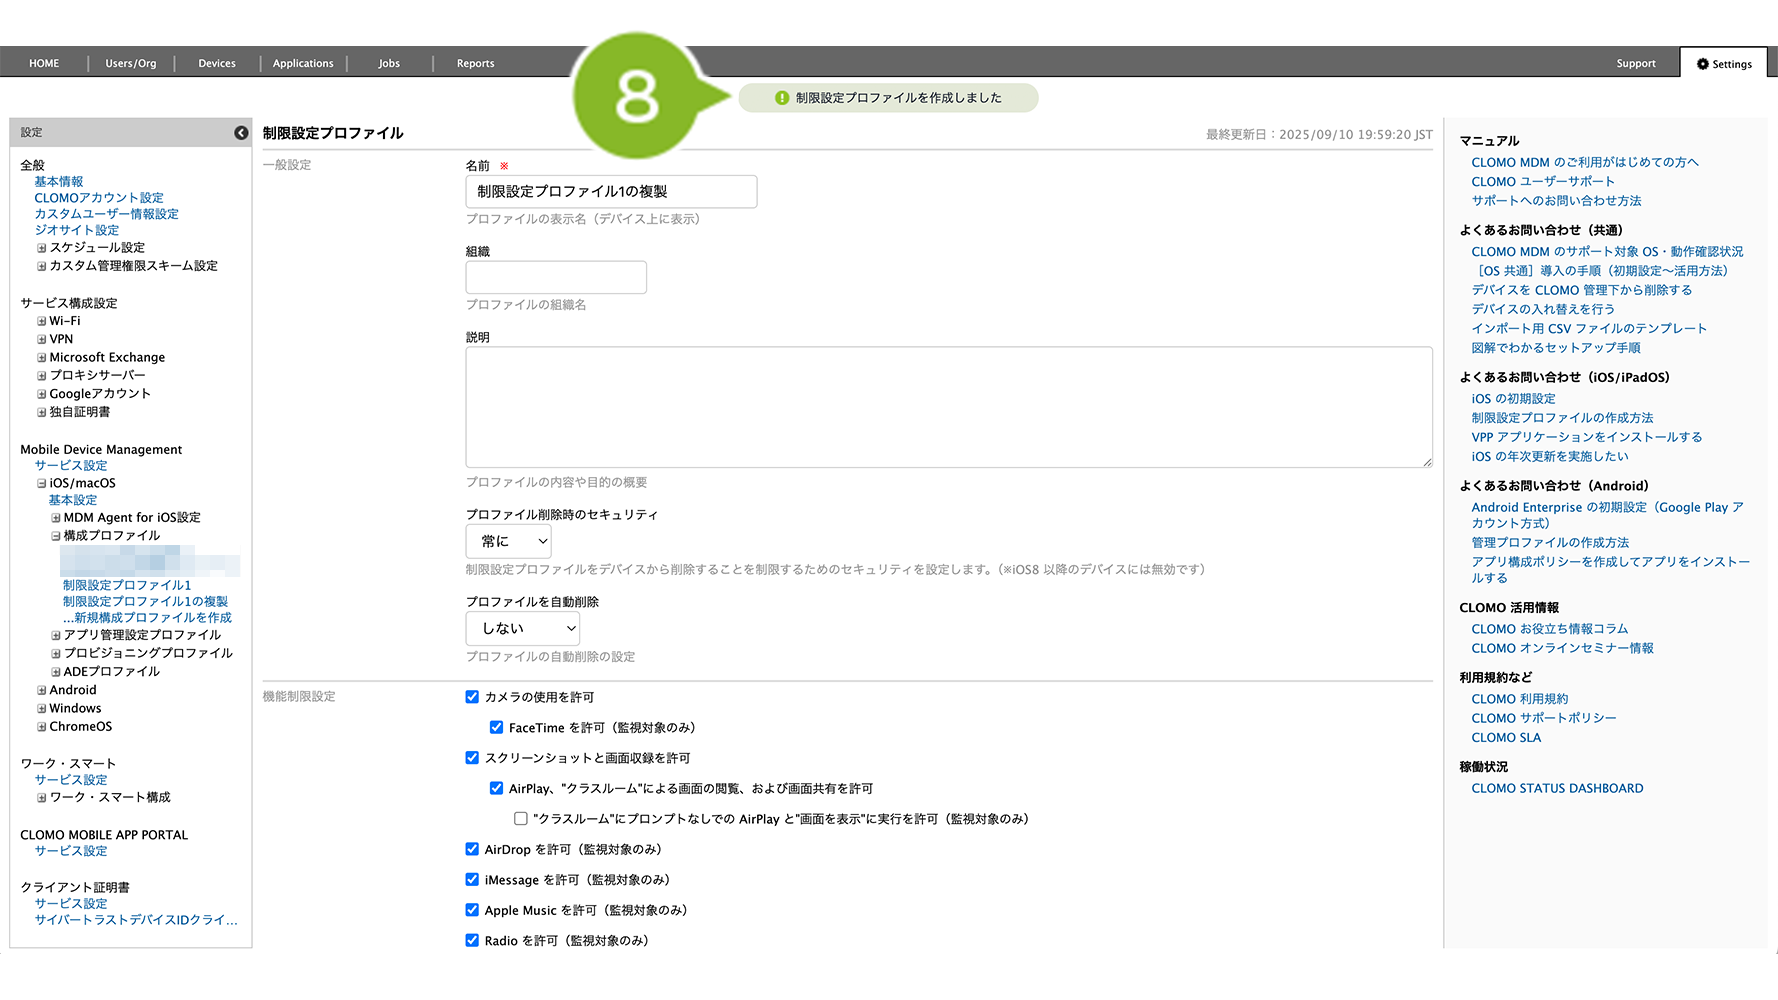
Task: Open the プロファイル削除時のセキュリティ dropdown
Action: 508,541
